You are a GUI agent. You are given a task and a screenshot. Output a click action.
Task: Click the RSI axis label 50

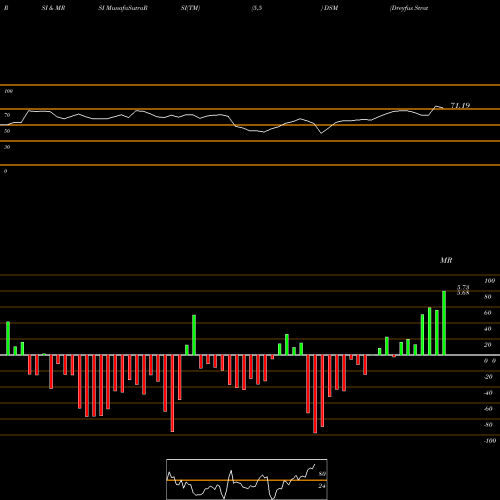pyautogui.click(x=7, y=131)
